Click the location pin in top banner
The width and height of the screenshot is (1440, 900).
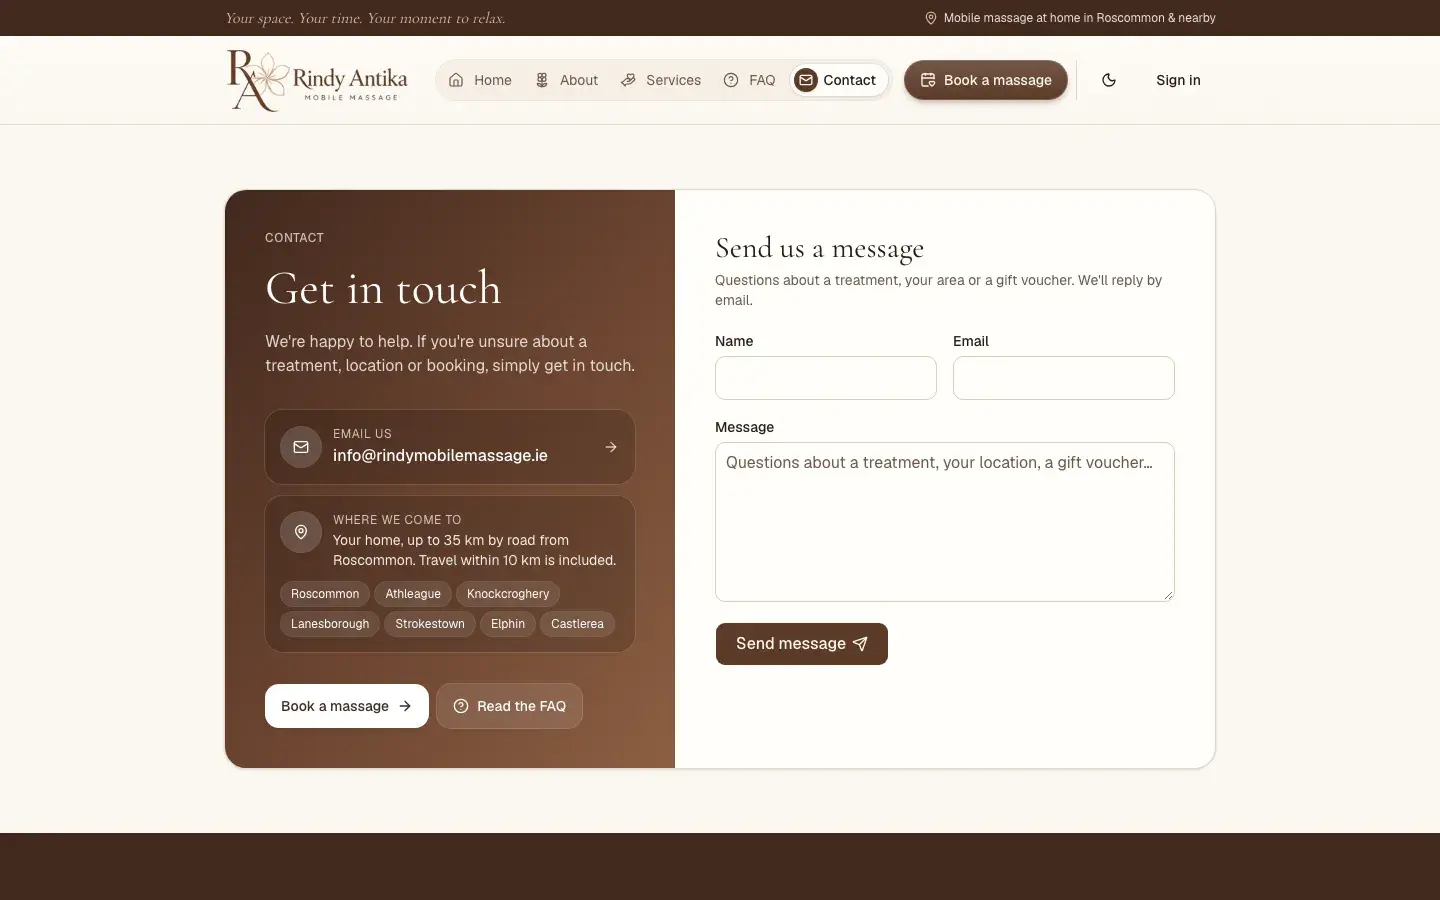[931, 18]
